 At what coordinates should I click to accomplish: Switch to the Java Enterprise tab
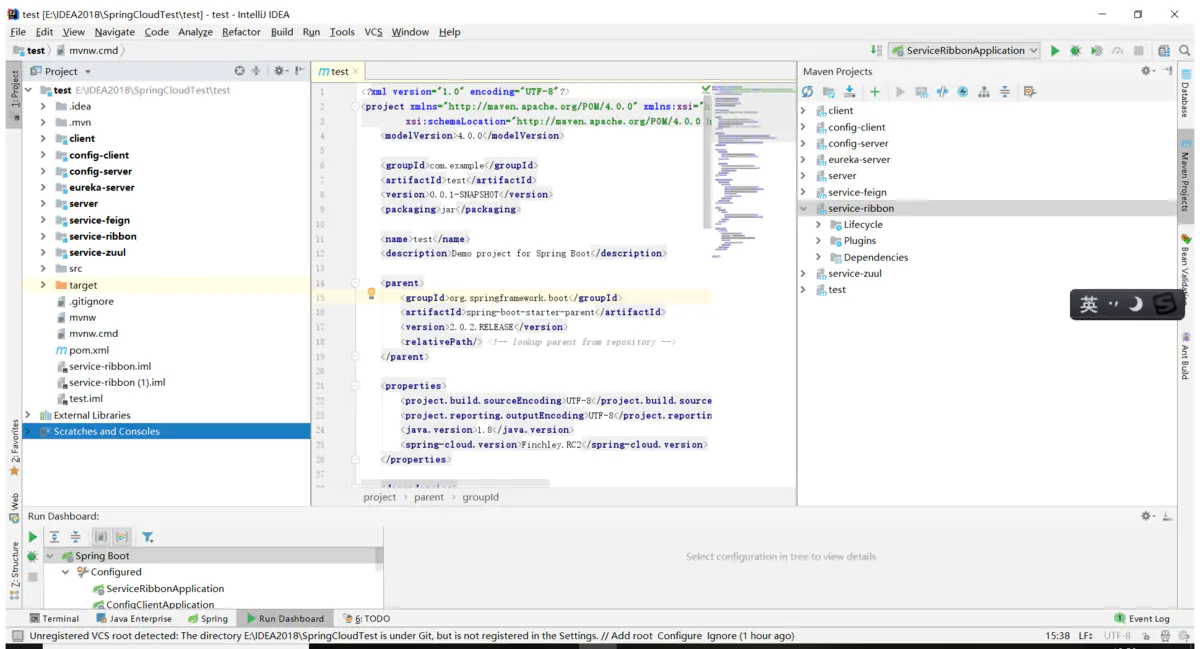[x=132, y=618]
